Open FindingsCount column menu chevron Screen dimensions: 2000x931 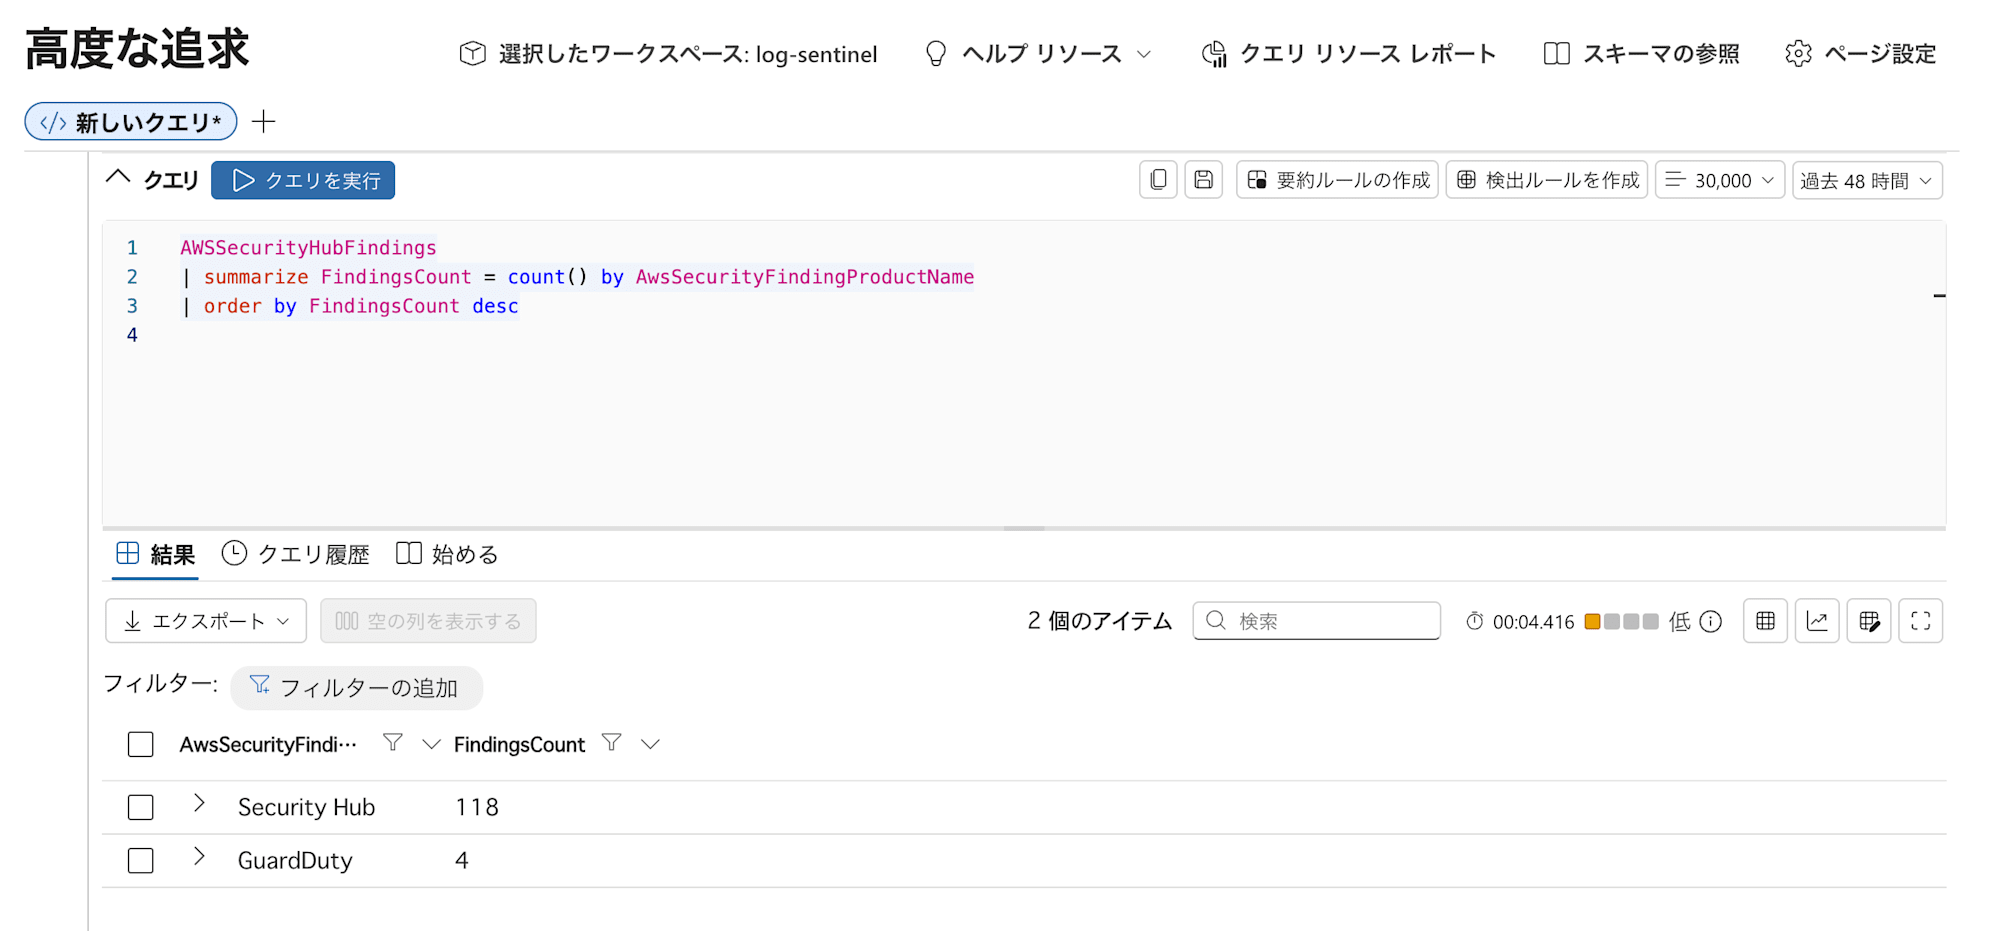651,744
